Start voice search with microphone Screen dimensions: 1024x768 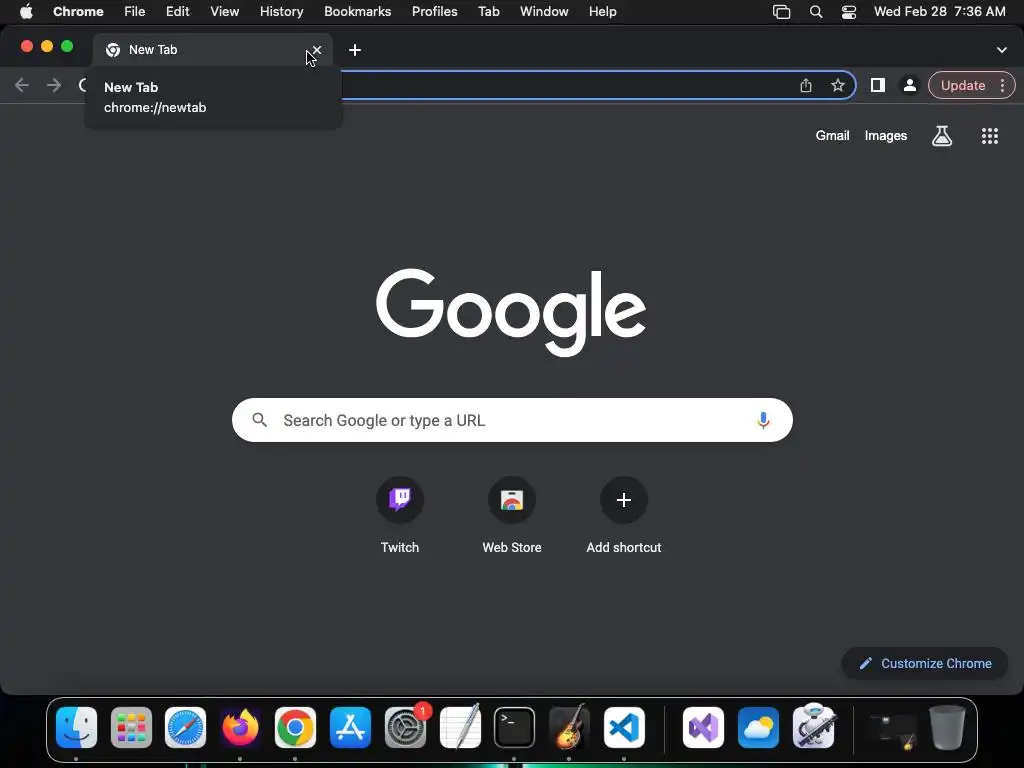pos(763,421)
